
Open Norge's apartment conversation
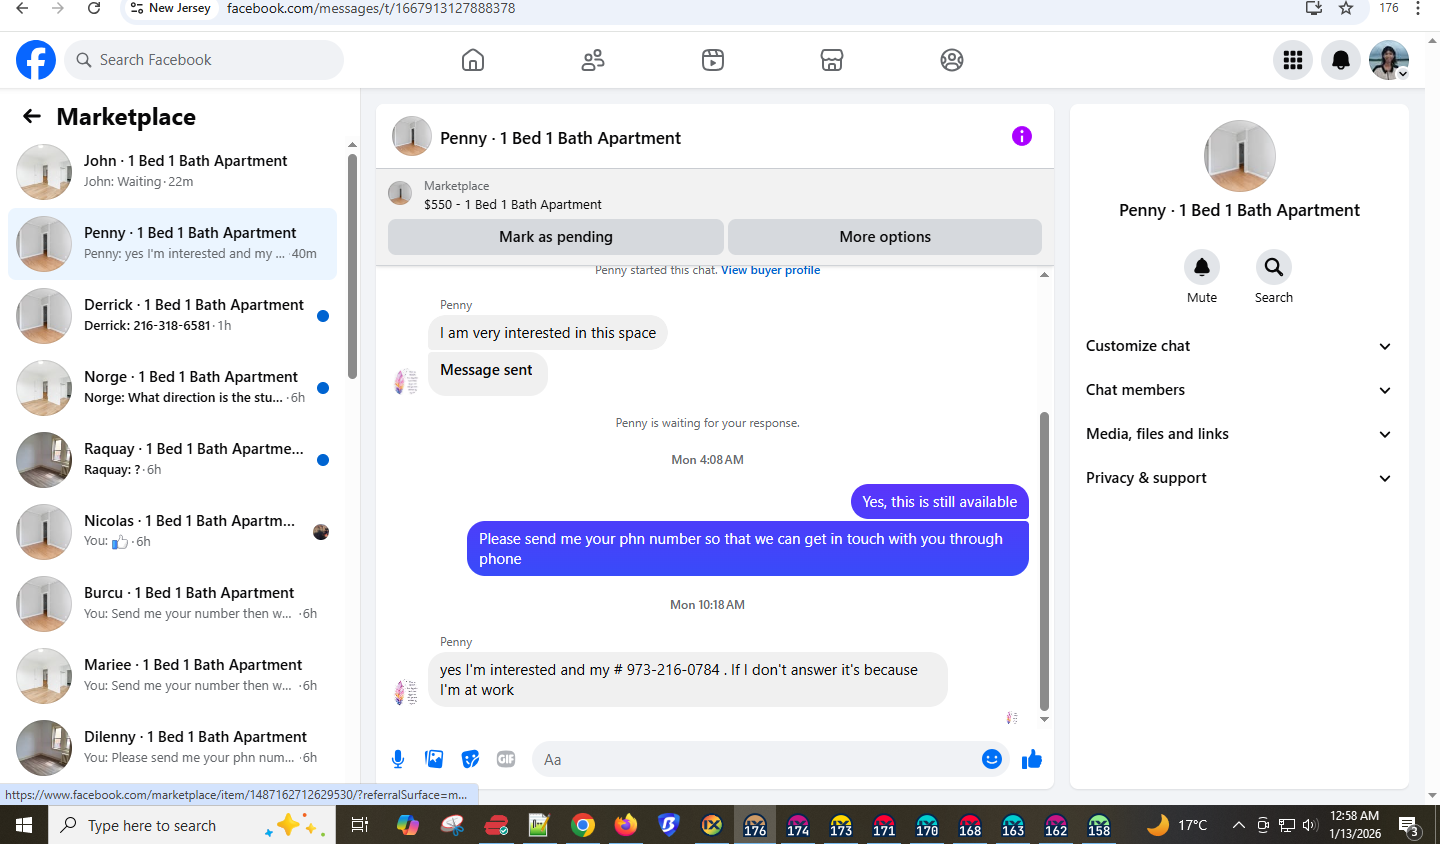172,388
